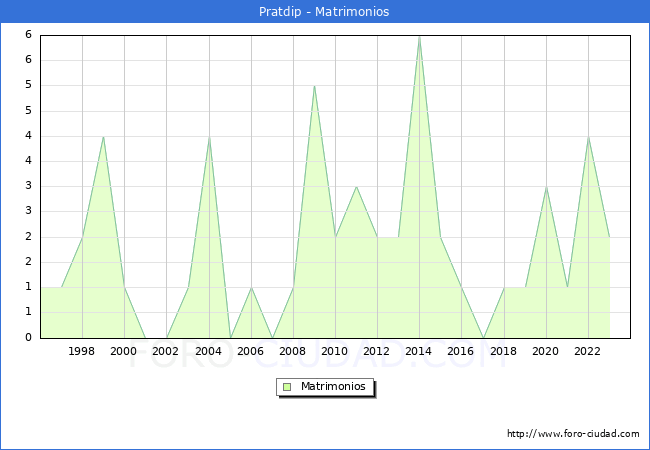Click the 2000 x-axis label
The image size is (650, 450).
click(123, 351)
